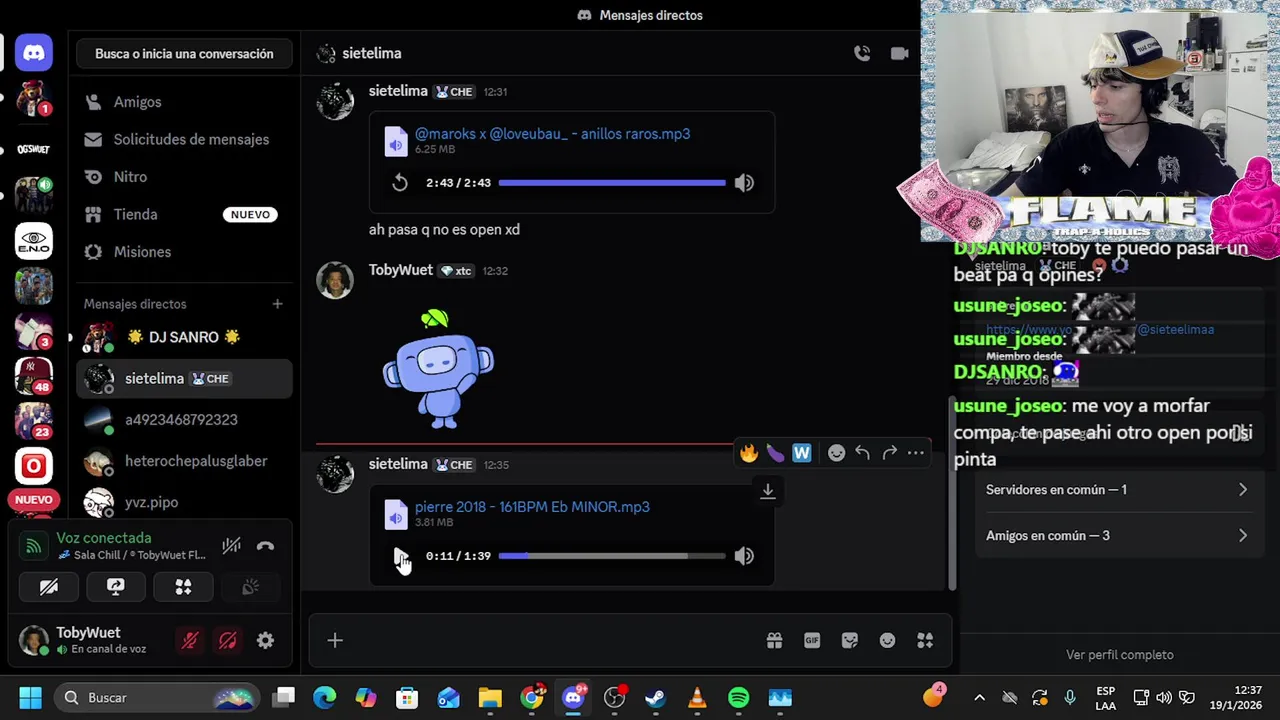Seek in the pierre 2018 audio progress bar
This screenshot has width=1280, height=720.
pyautogui.click(x=612, y=556)
